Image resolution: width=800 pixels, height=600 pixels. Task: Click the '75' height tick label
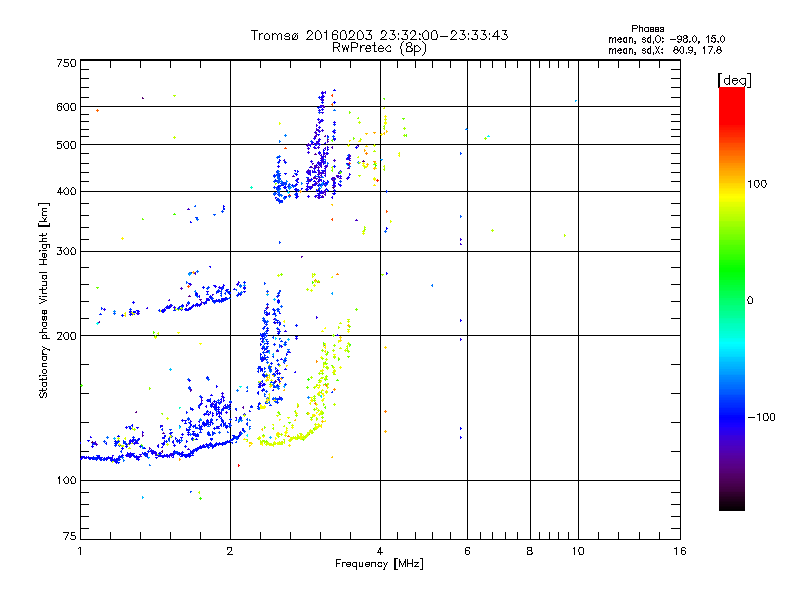(70, 536)
